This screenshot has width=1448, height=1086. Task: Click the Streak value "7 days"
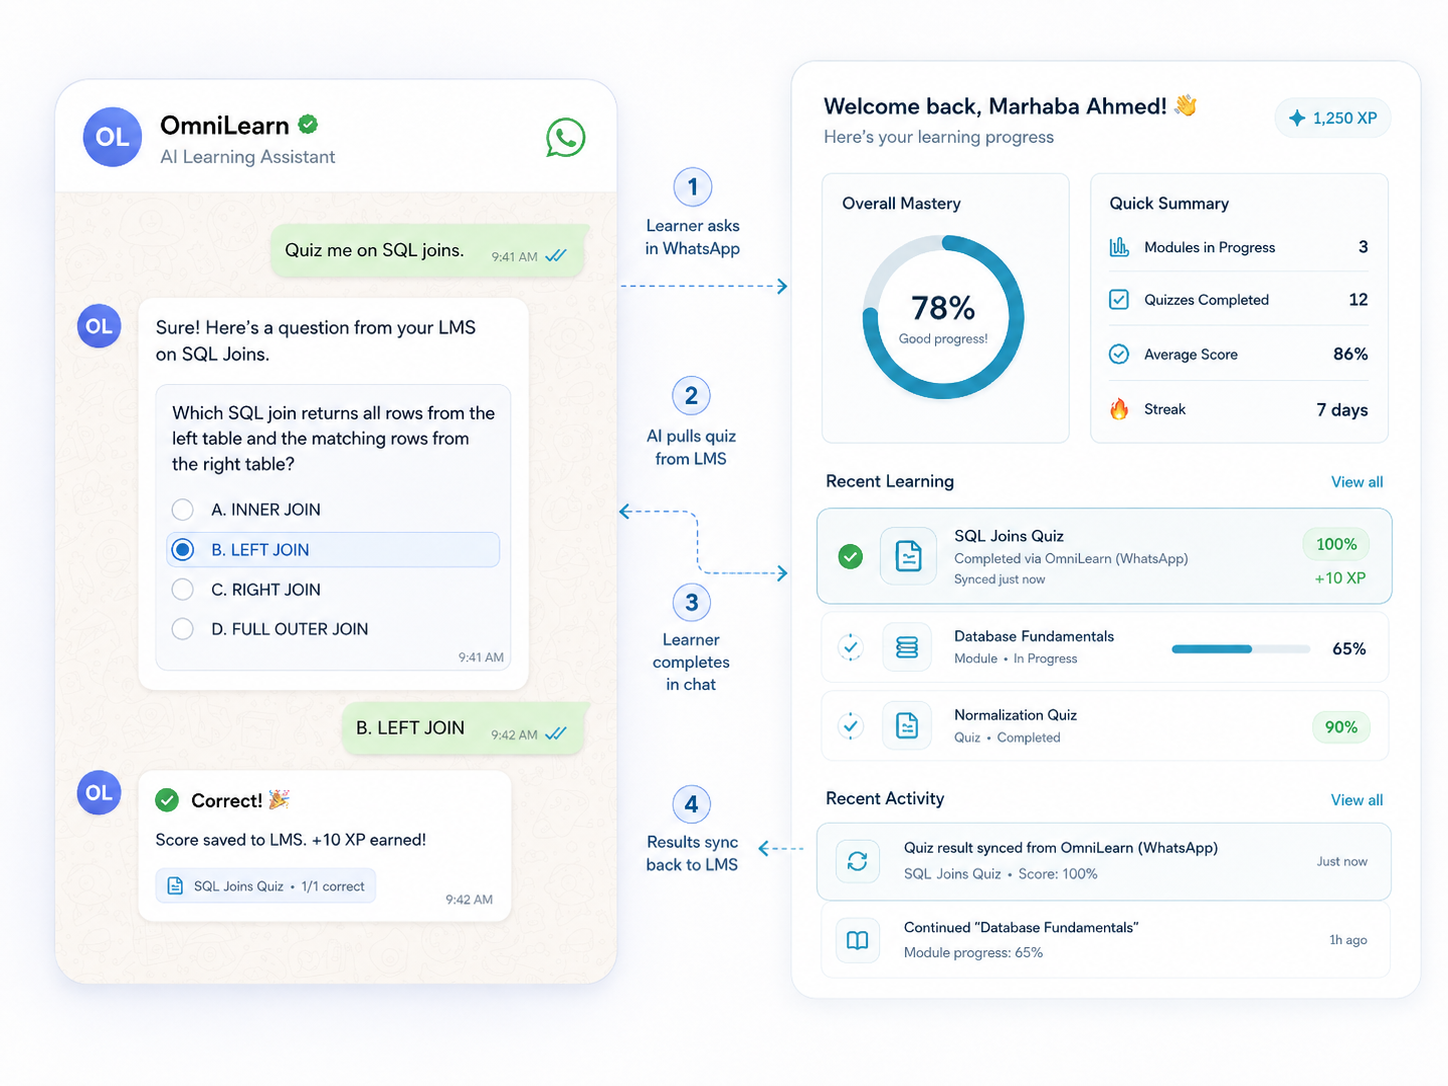tap(1342, 410)
